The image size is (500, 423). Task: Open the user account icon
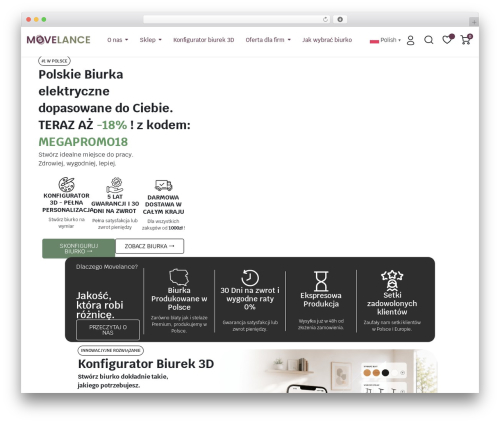410,40
